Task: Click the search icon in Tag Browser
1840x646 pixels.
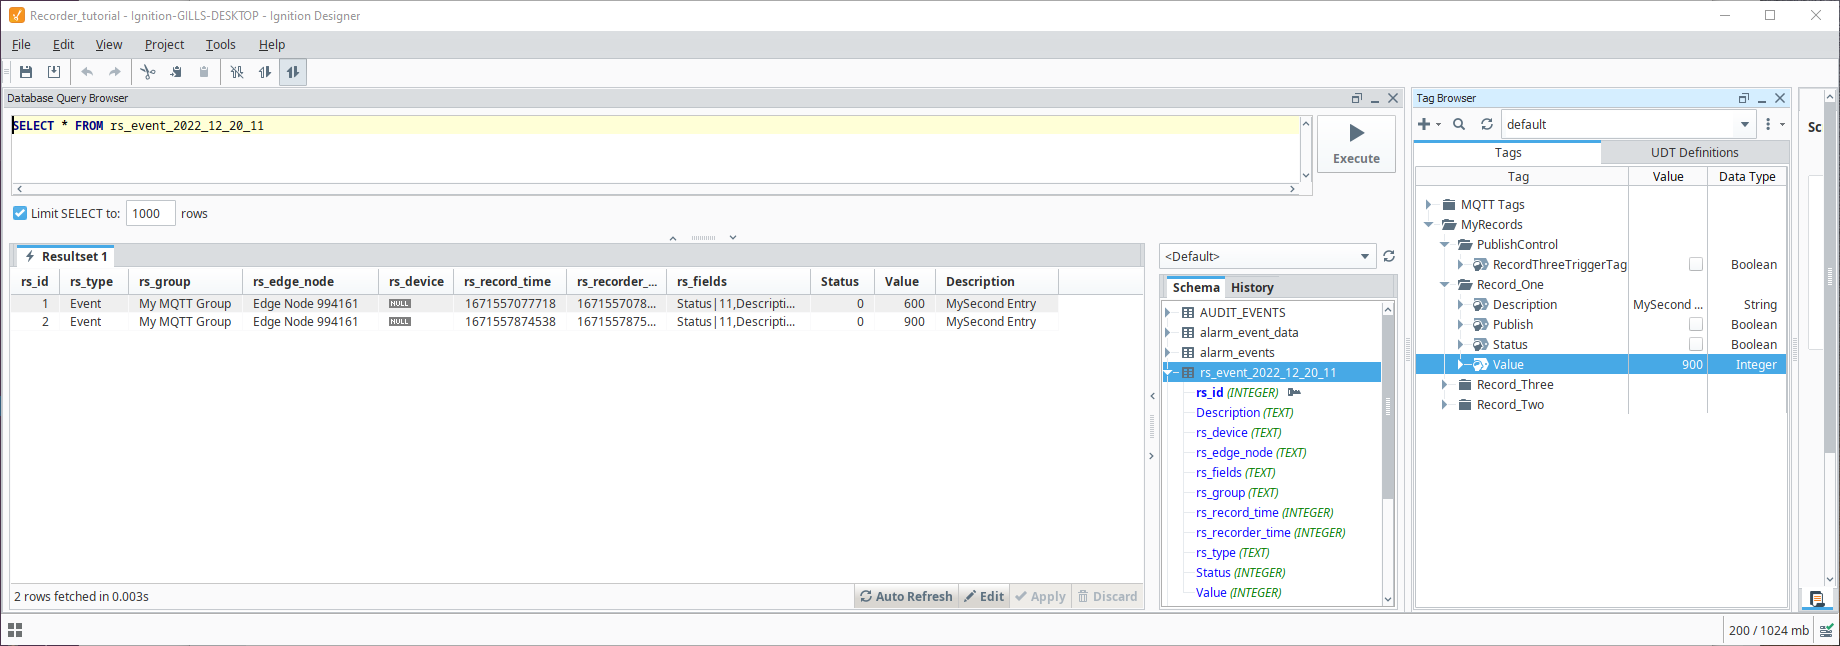Action: click(1459, 124)
